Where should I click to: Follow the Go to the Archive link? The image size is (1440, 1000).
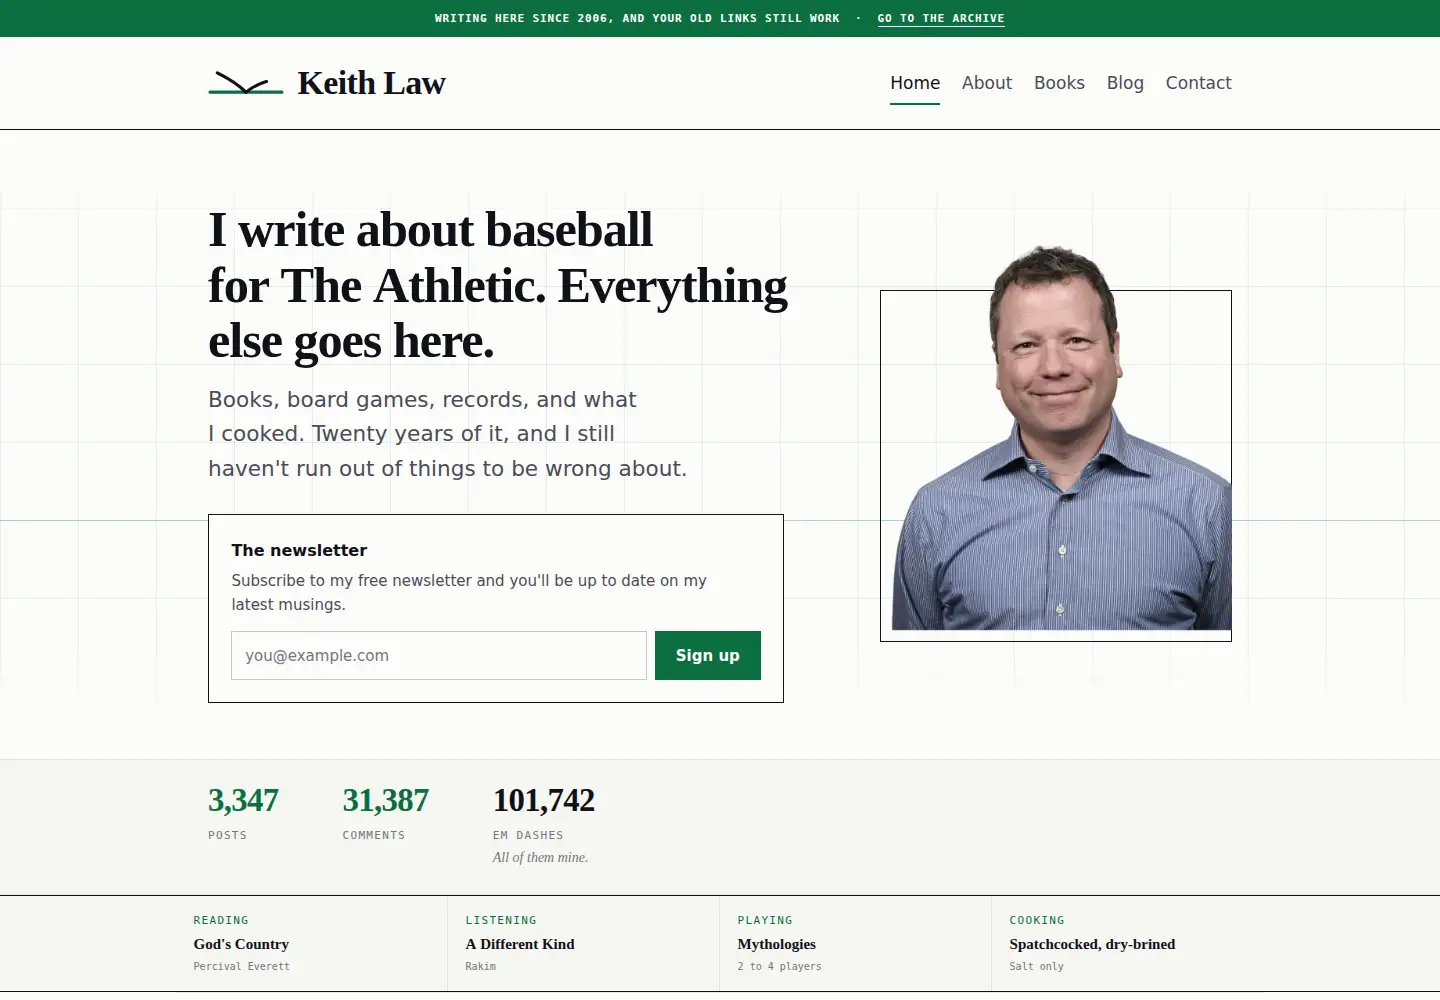point(941,18)
